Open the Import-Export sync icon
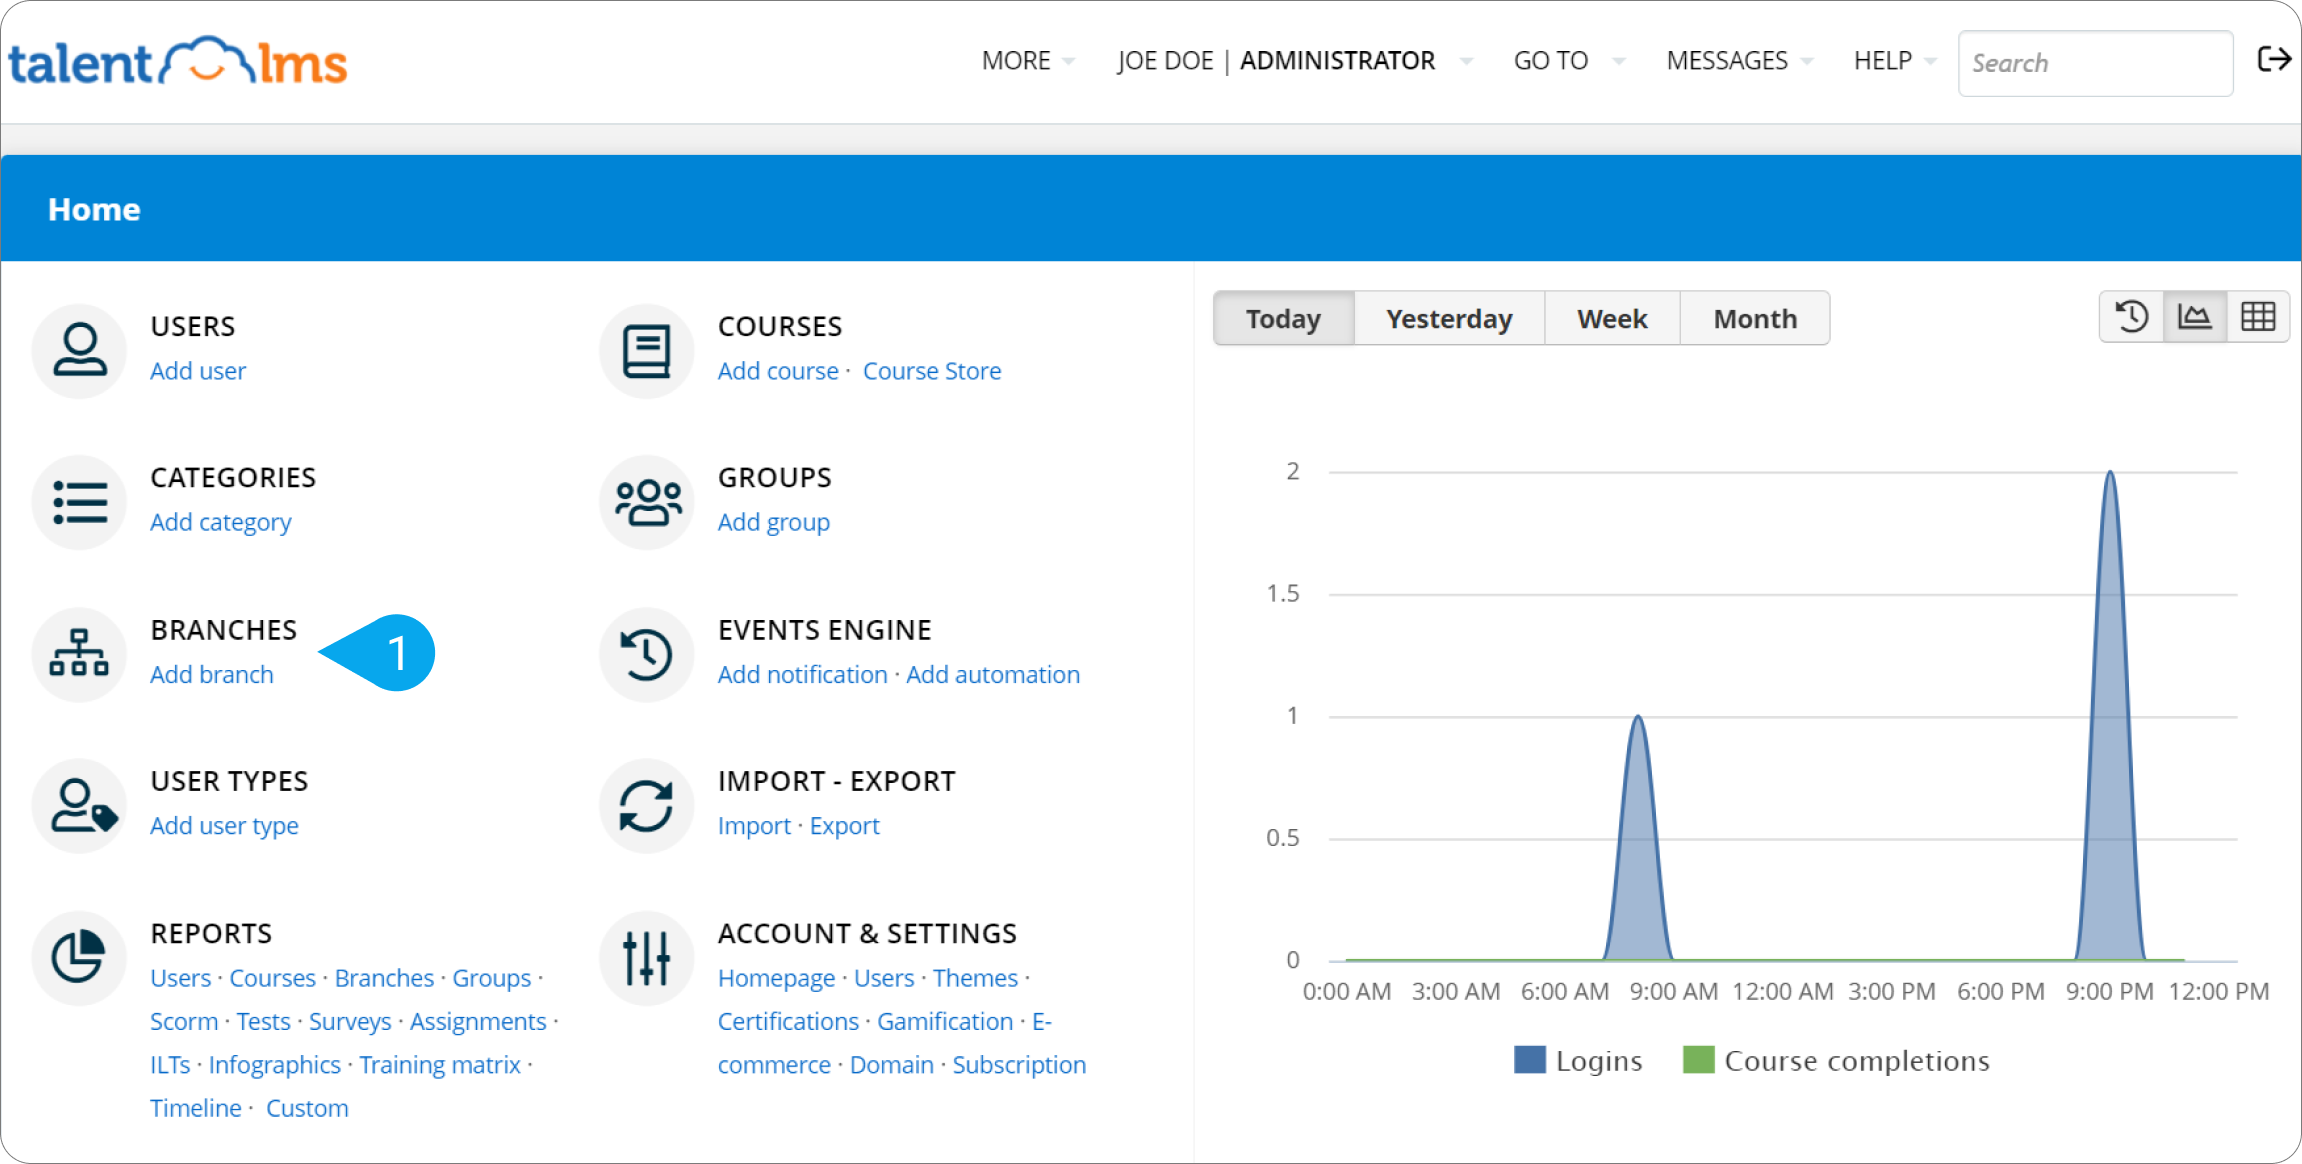This screenshot has height=1164, width=2302. [x=646, y=805]
